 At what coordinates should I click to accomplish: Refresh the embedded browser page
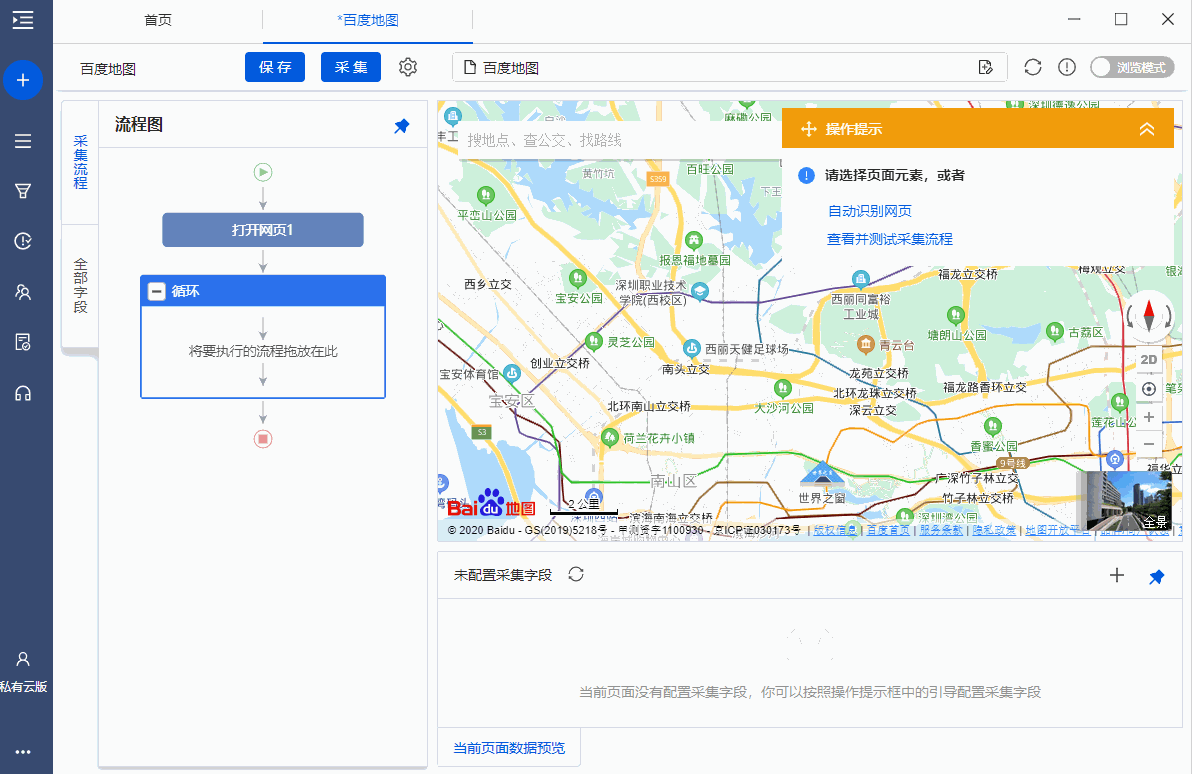(x=1032, y=67)
